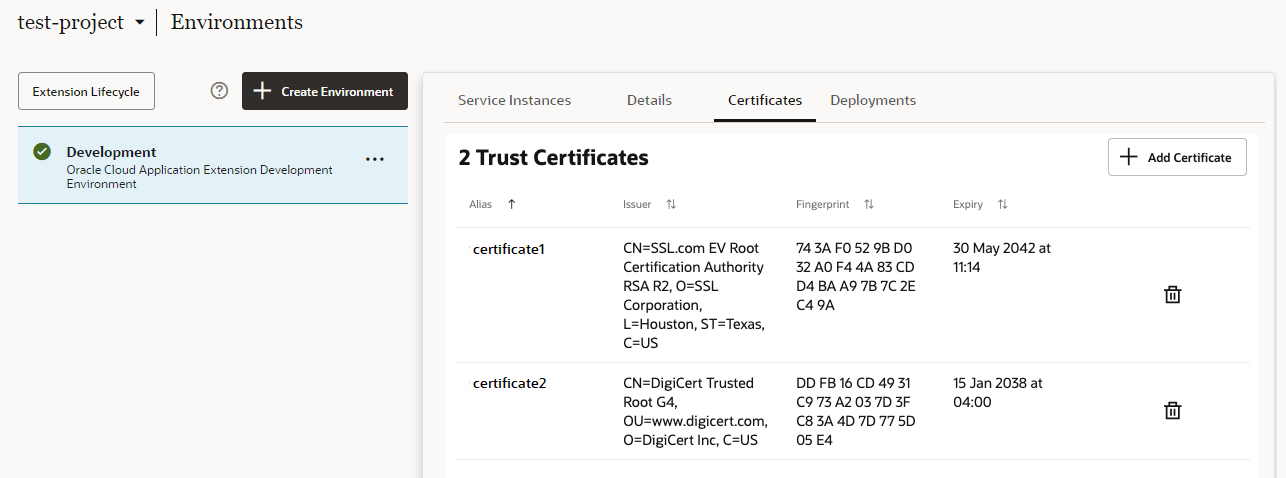
Task: Select the Certificates tab
Action: (765, 100)
